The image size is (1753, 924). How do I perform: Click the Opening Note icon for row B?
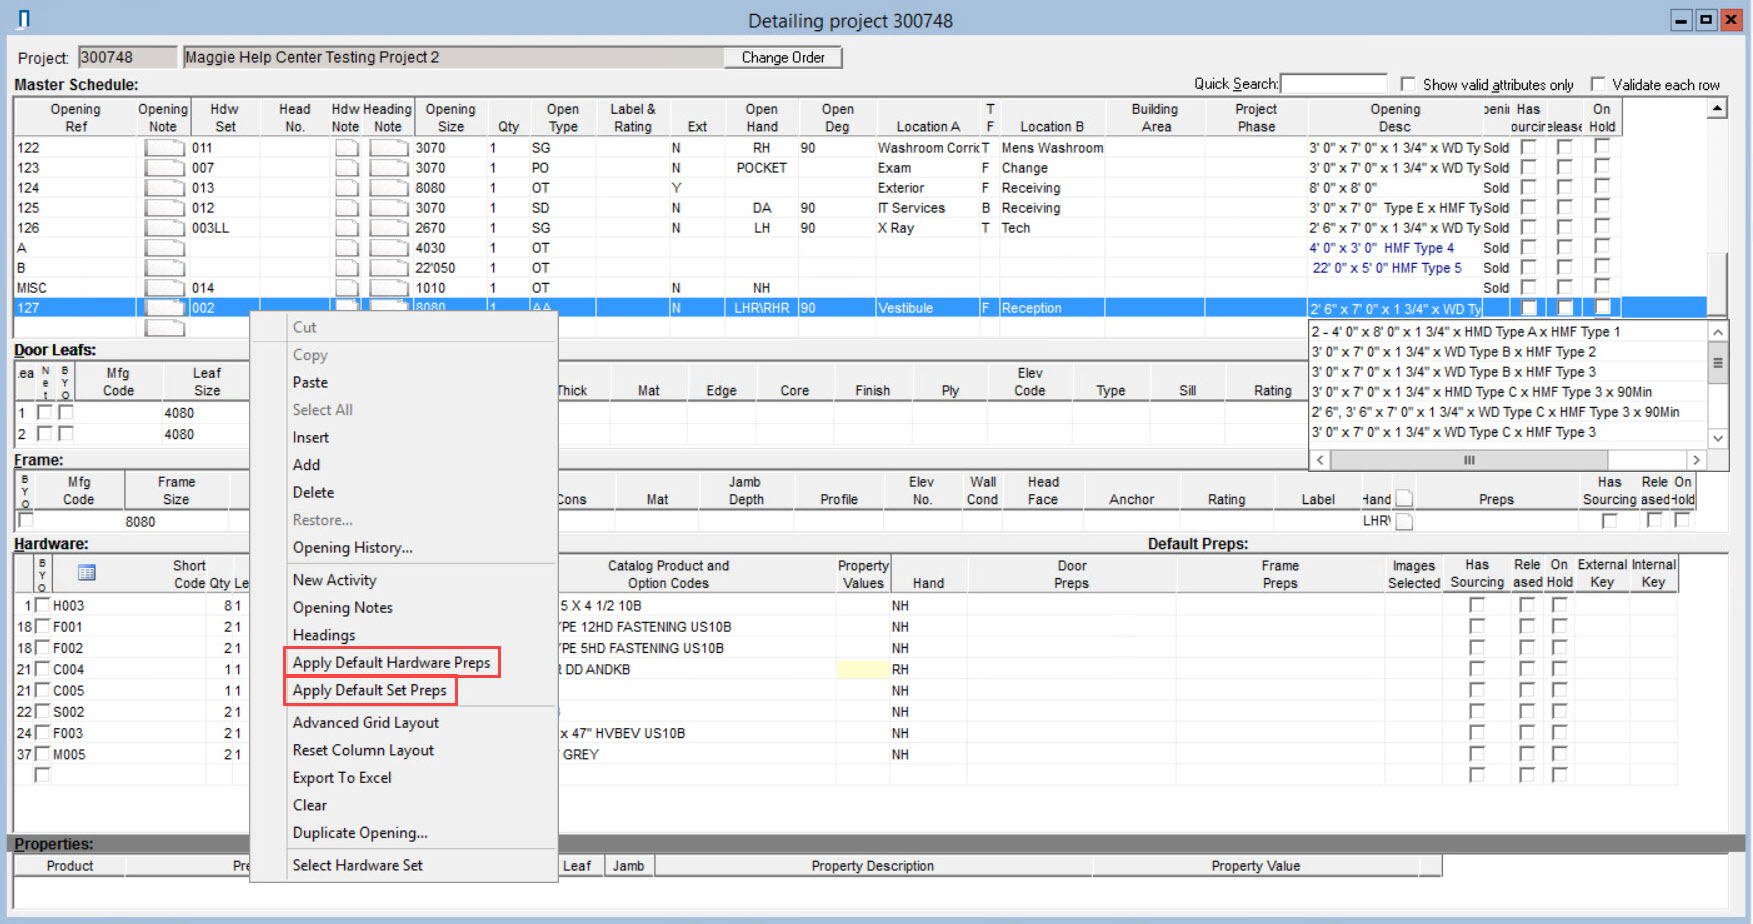click(164, 268)
